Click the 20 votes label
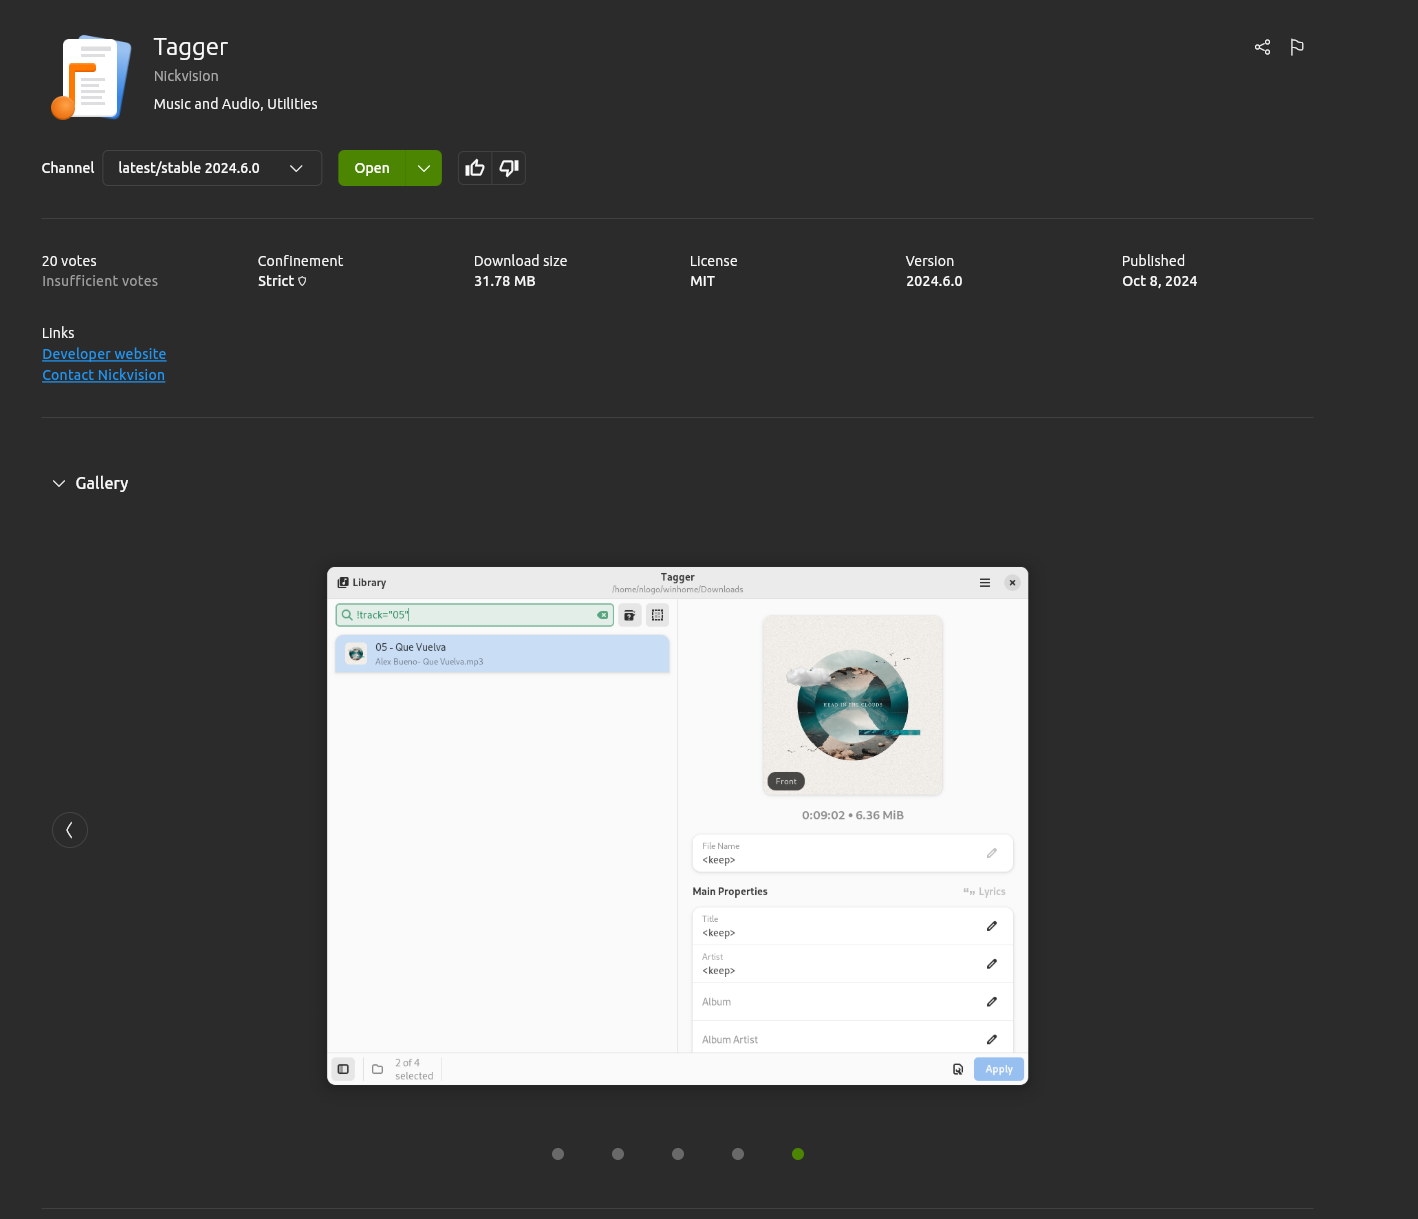This screenshot has width=1418, height=1219. [69, 261]
